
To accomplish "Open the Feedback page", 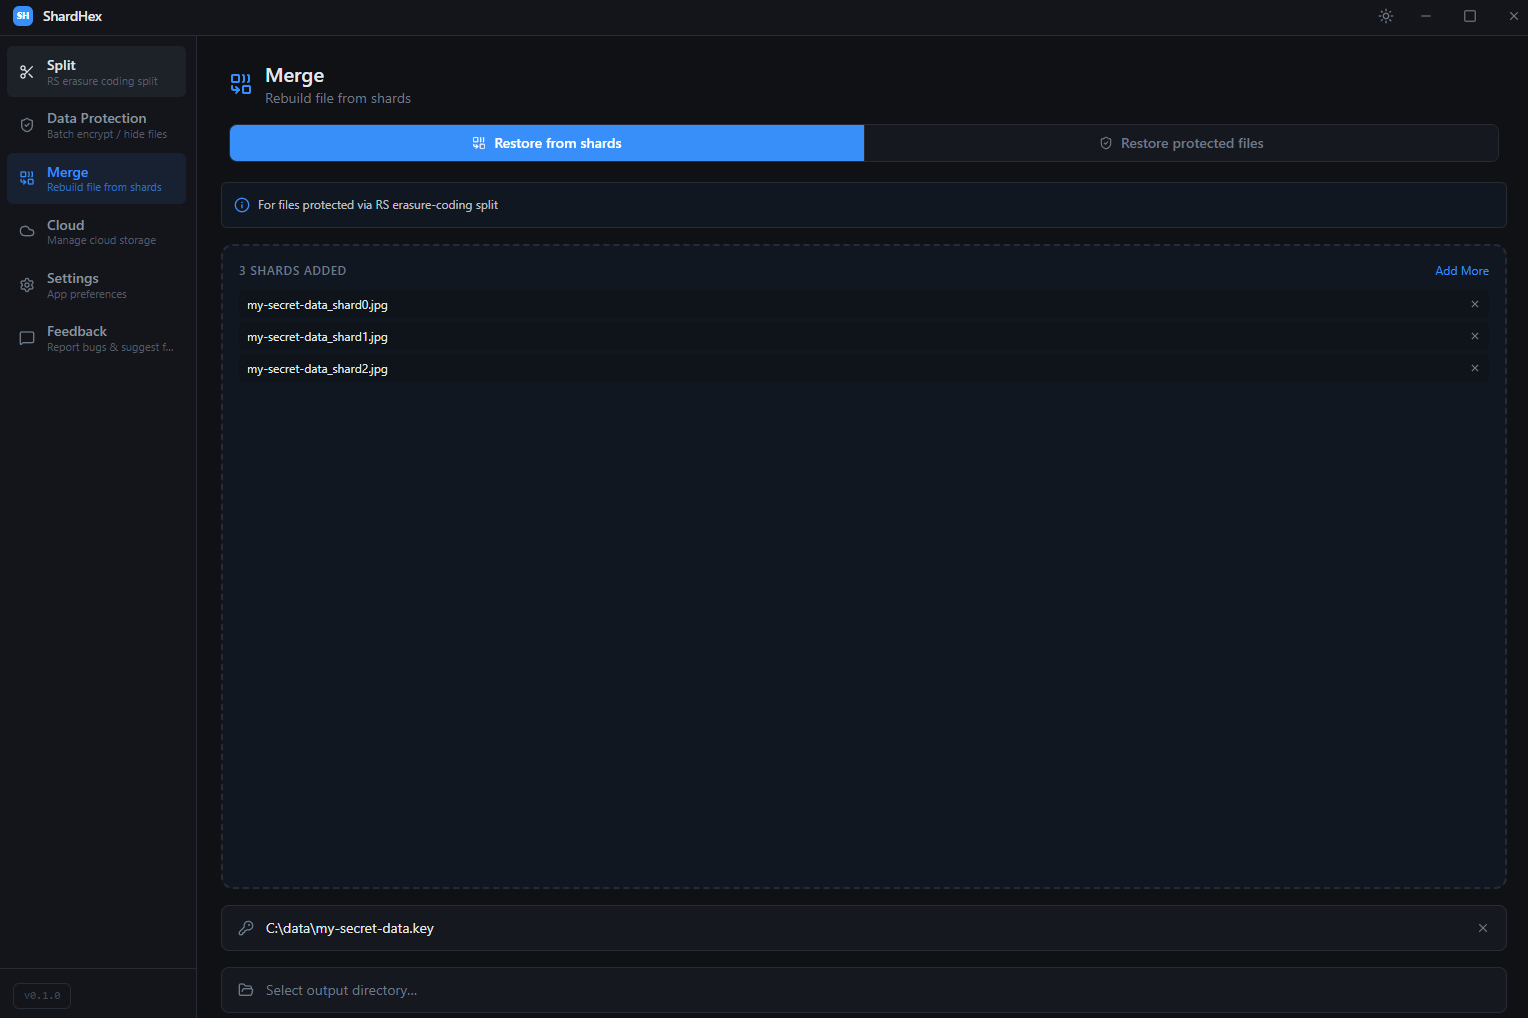I will point(96,338).
